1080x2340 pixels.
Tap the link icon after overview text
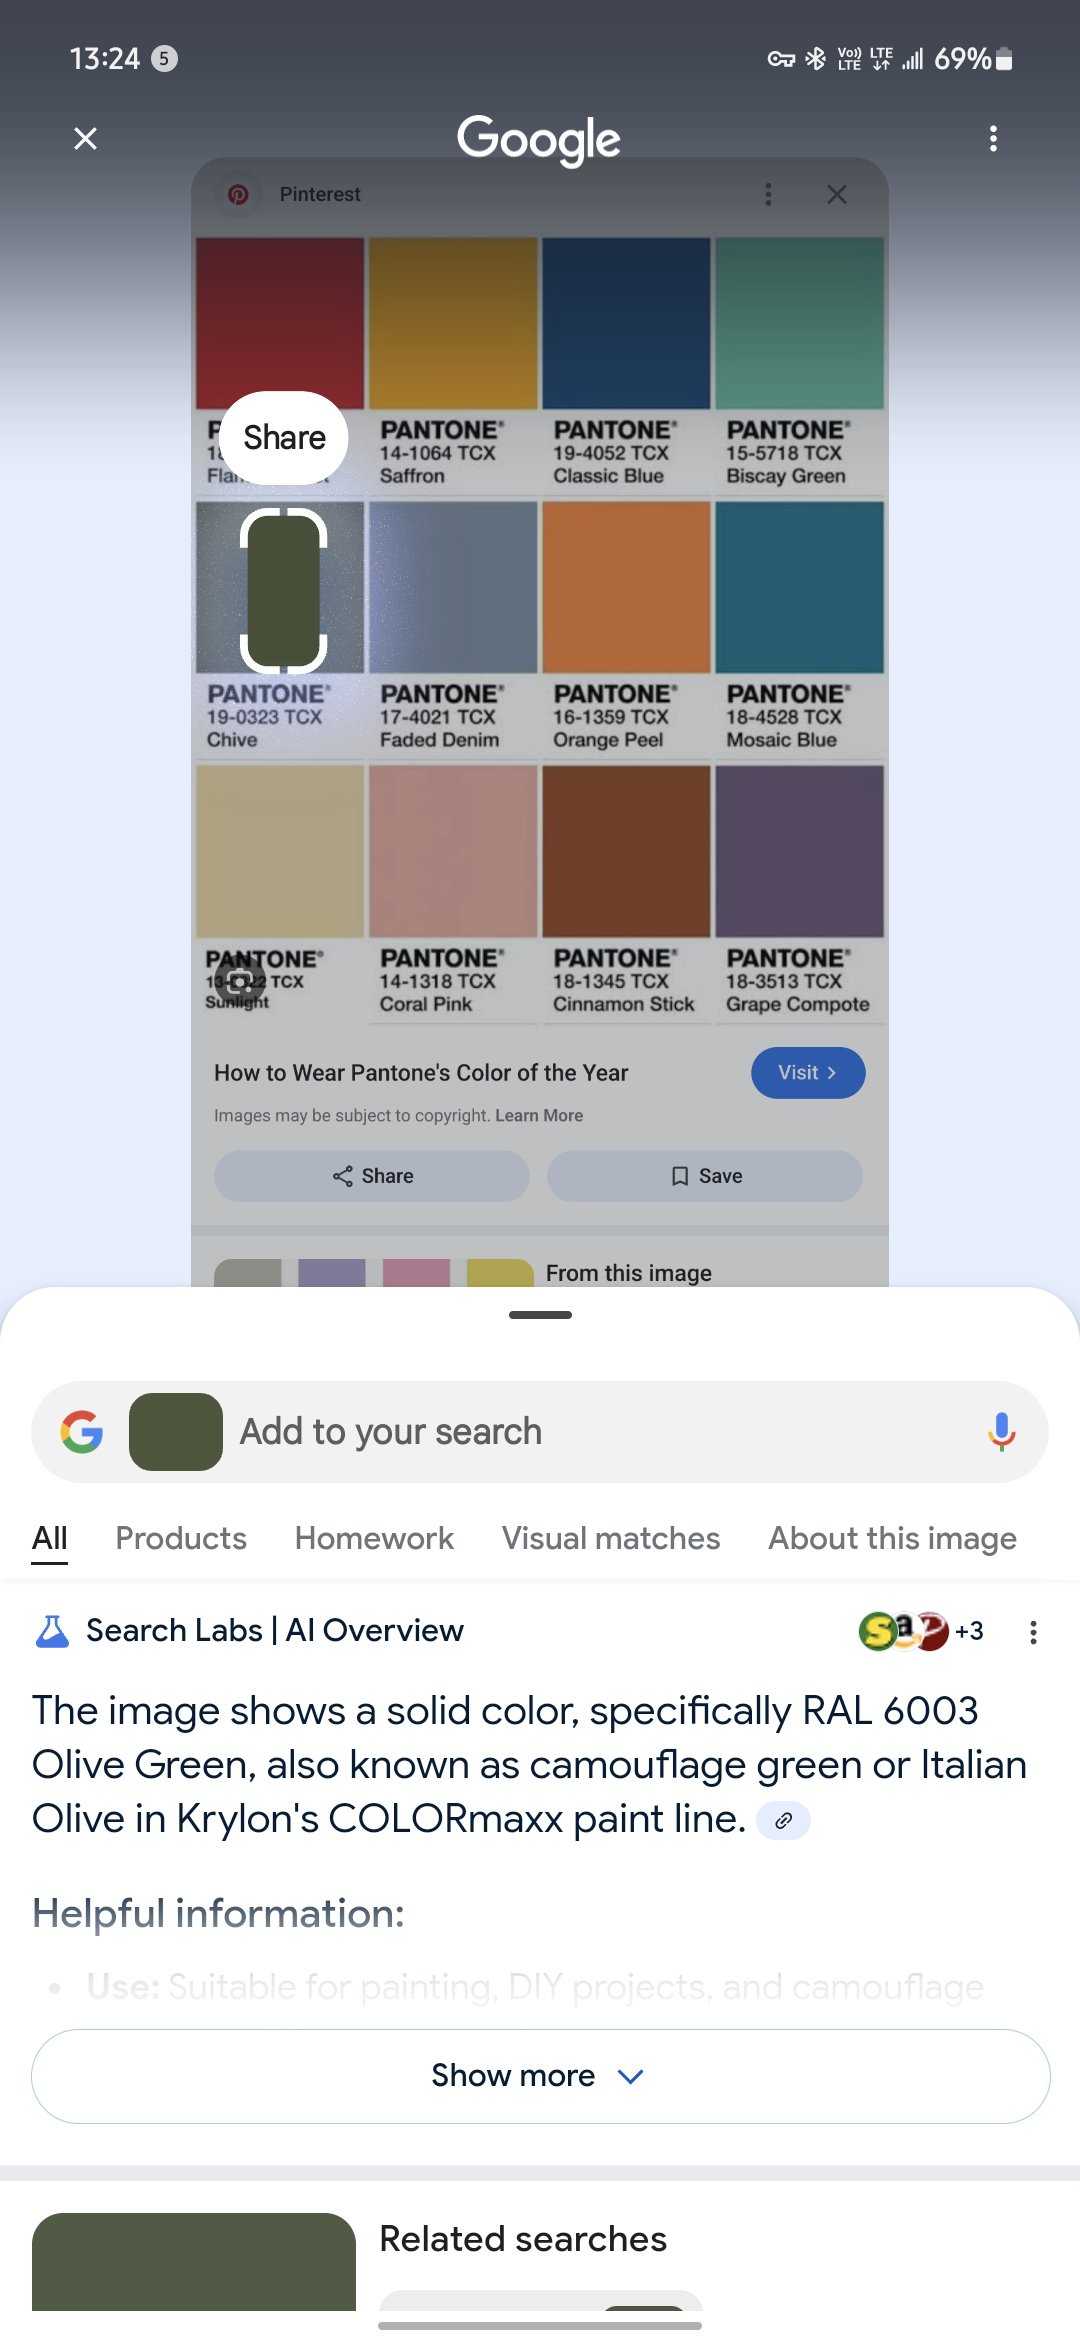click(x=783, y=1820)
